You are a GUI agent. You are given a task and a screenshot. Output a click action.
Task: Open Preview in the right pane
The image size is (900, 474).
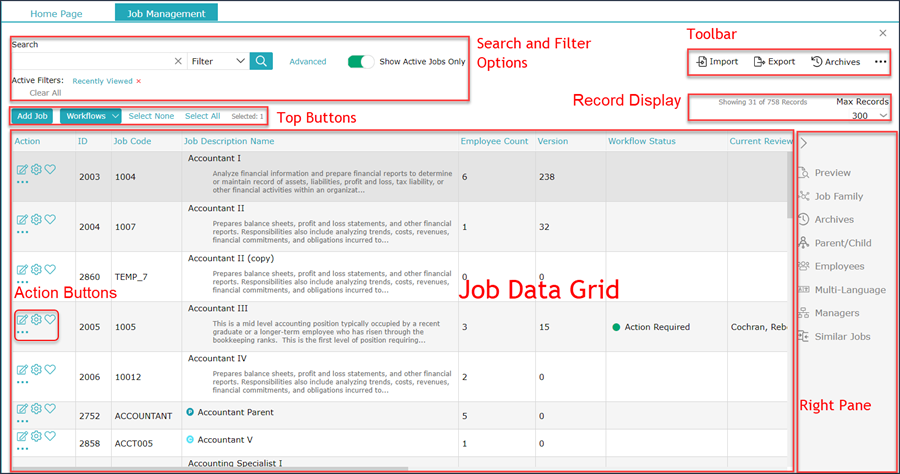point(825,173)
